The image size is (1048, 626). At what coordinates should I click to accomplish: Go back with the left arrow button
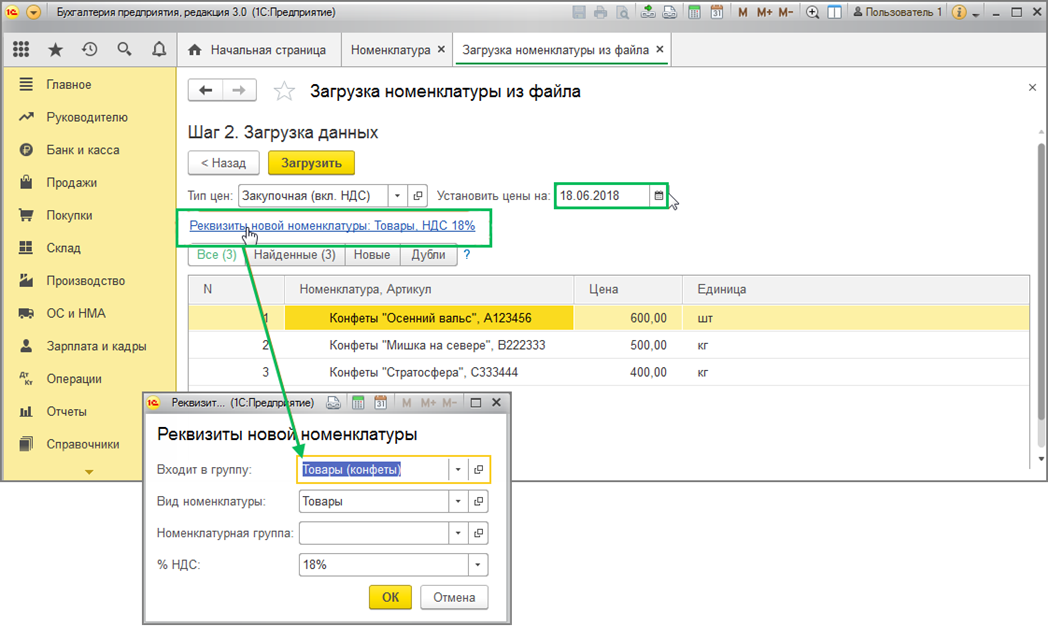click(205, 90)
